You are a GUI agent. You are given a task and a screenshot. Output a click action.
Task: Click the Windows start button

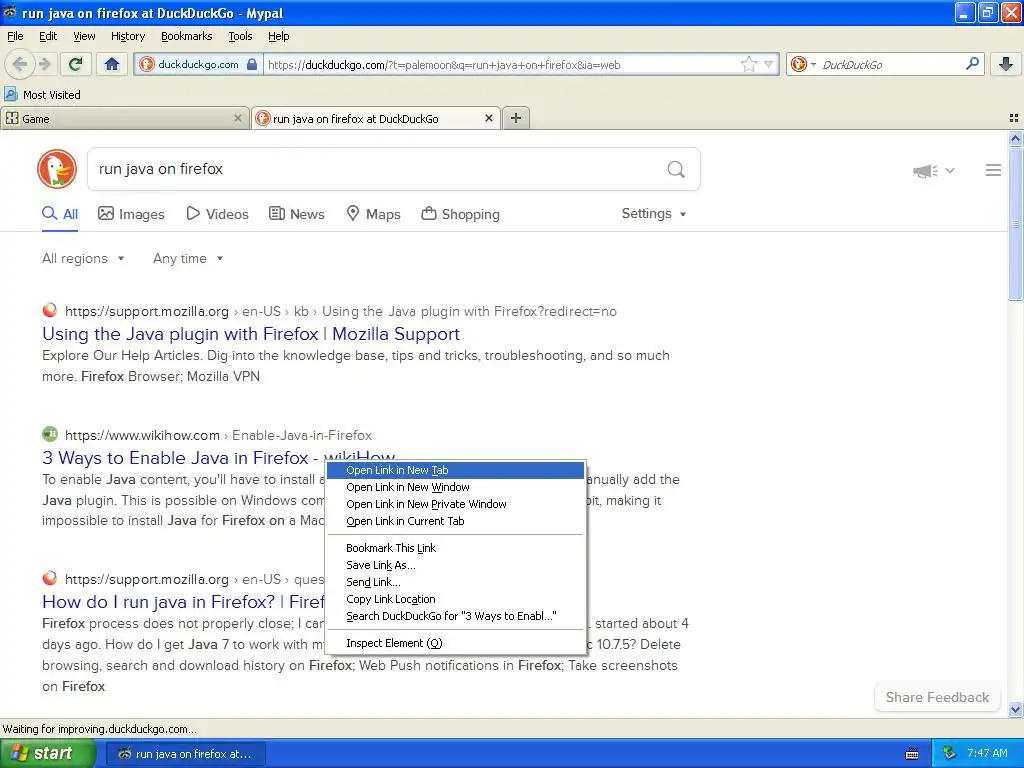click(48, 754)
